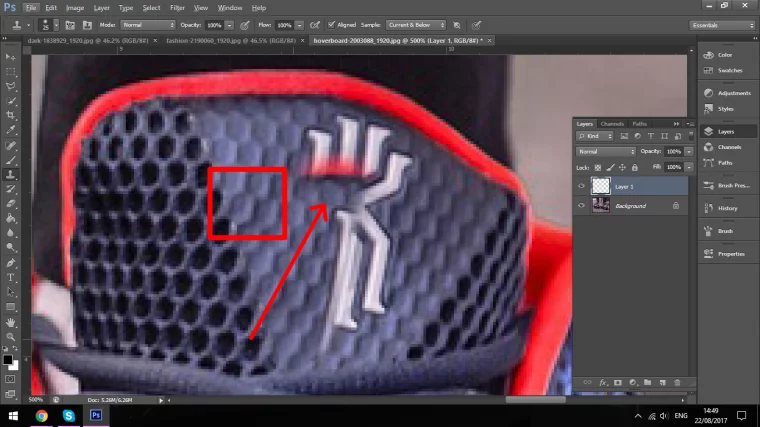Select the Hand tool
Image resolution: width=760 pixels, height=427 pixels.
(x=11, y=322)
